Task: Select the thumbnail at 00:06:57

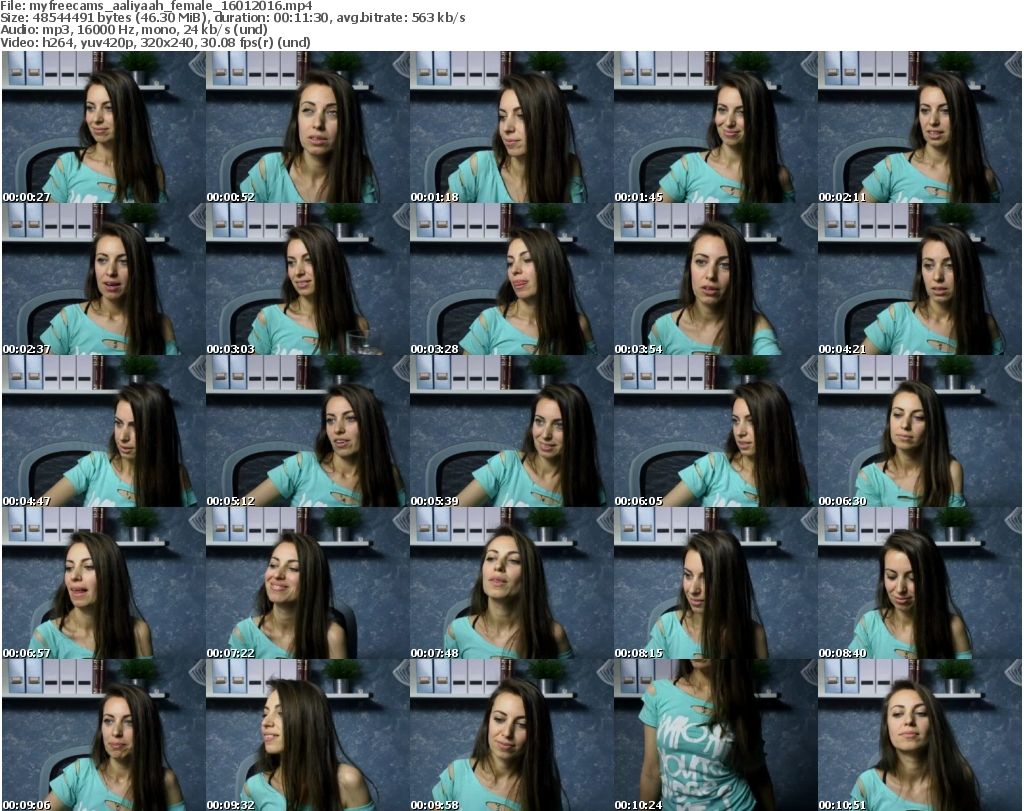Action: (x=103, y=584)
